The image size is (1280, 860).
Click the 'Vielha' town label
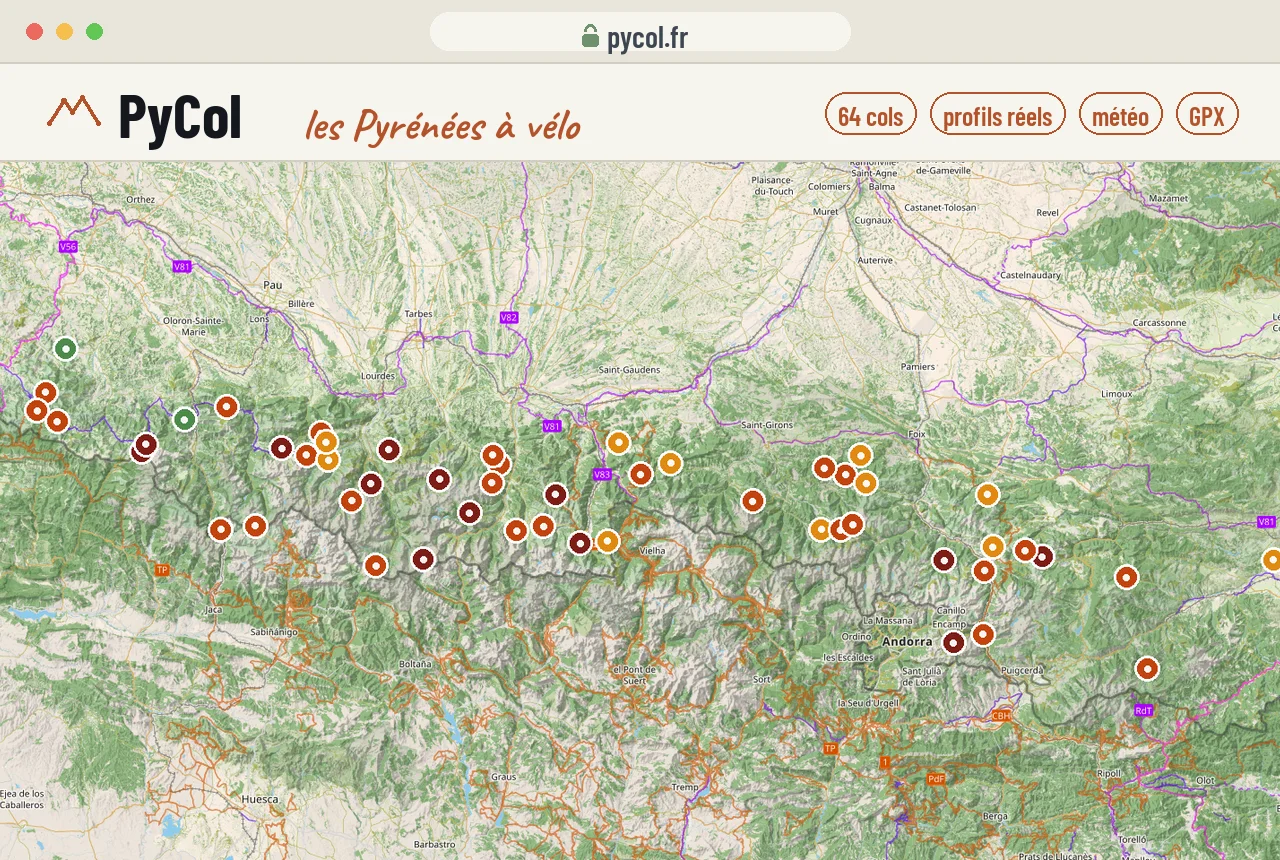click(x=652, y=550)
